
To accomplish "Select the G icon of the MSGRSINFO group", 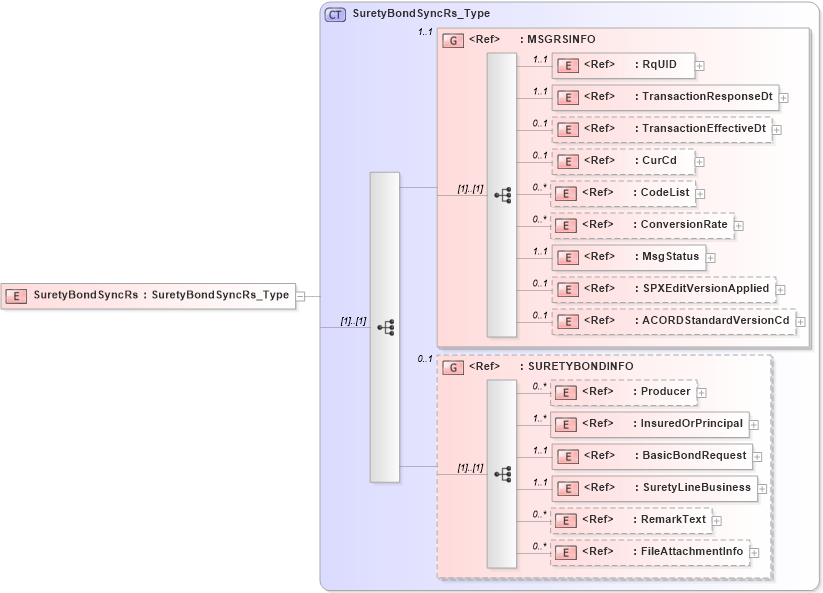I will pyautogui.click(x=451, y=39).
